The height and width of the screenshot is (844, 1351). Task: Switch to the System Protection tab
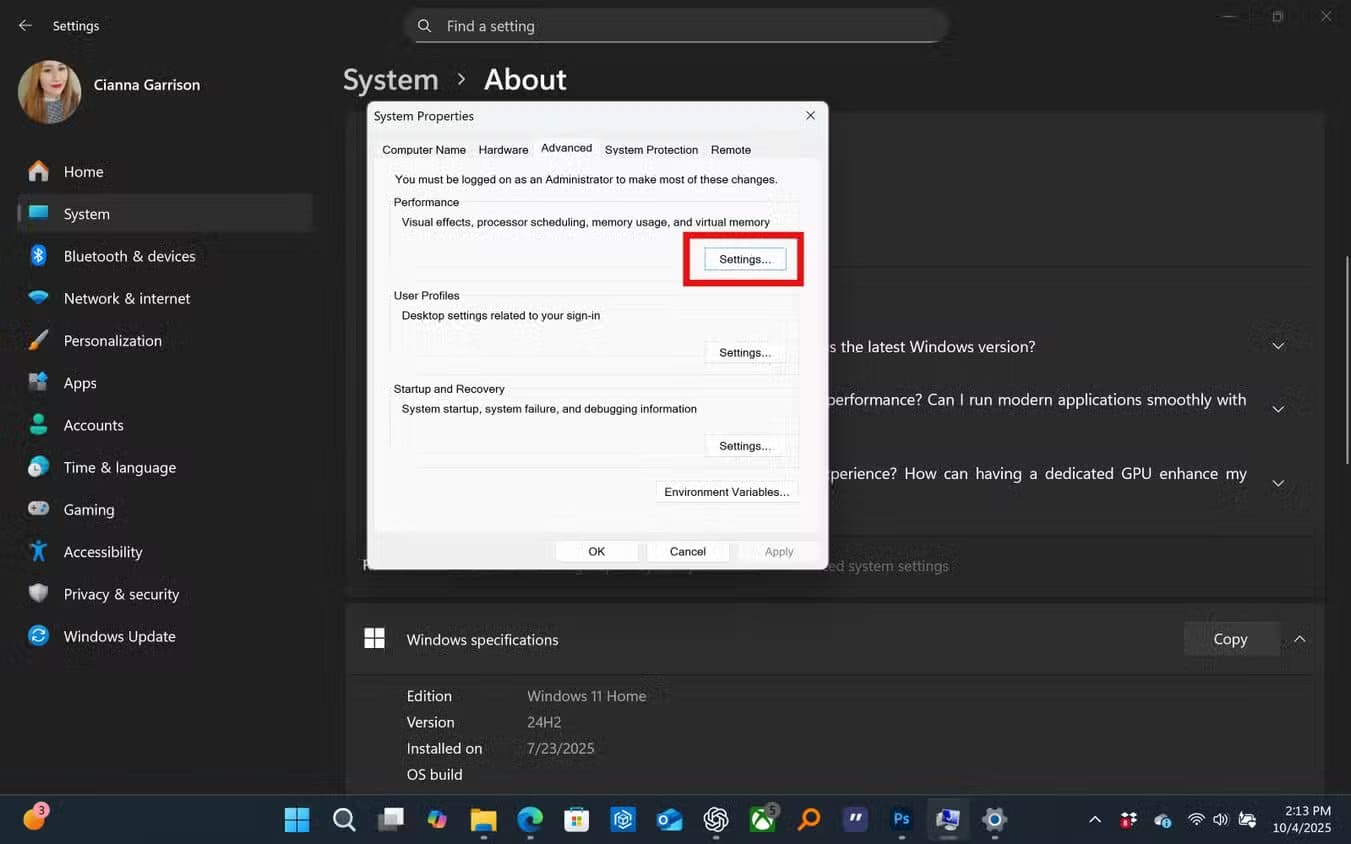coord(651,150)
